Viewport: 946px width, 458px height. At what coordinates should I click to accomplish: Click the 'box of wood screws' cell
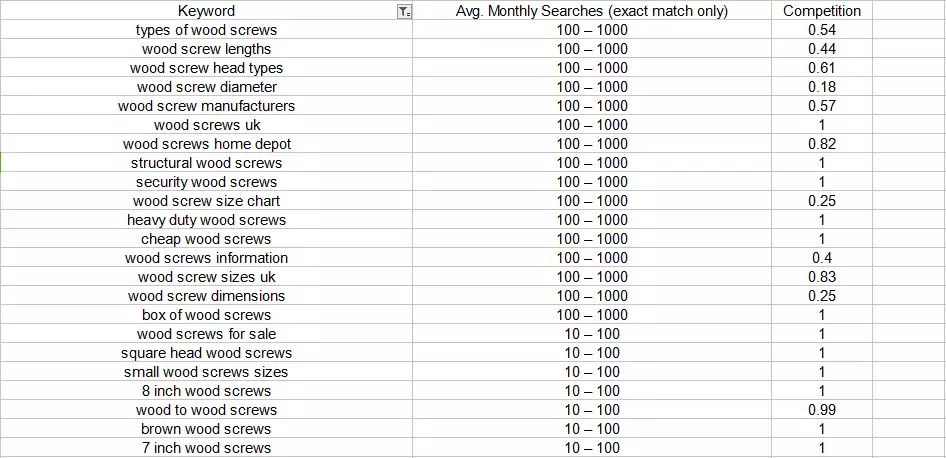(206, 315)
